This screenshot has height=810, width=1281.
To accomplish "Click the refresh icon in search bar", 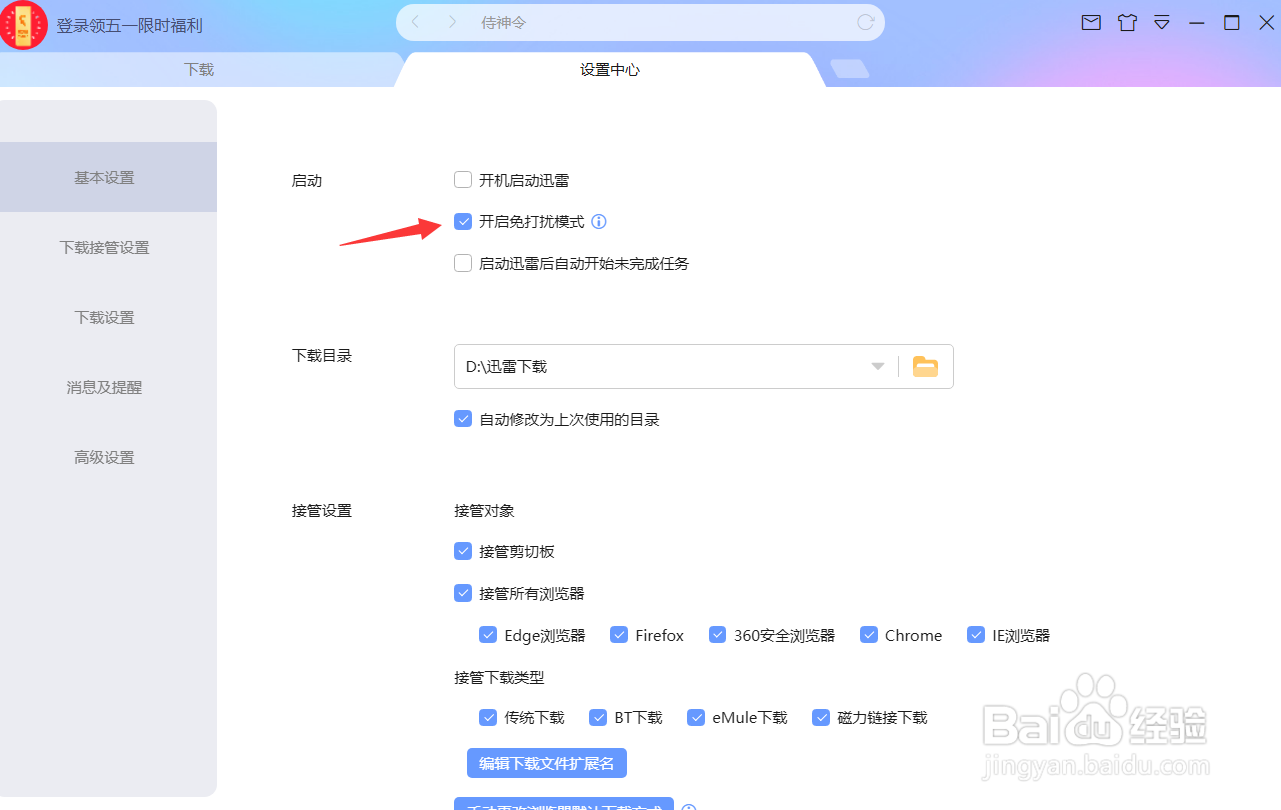I will point(866,22).
